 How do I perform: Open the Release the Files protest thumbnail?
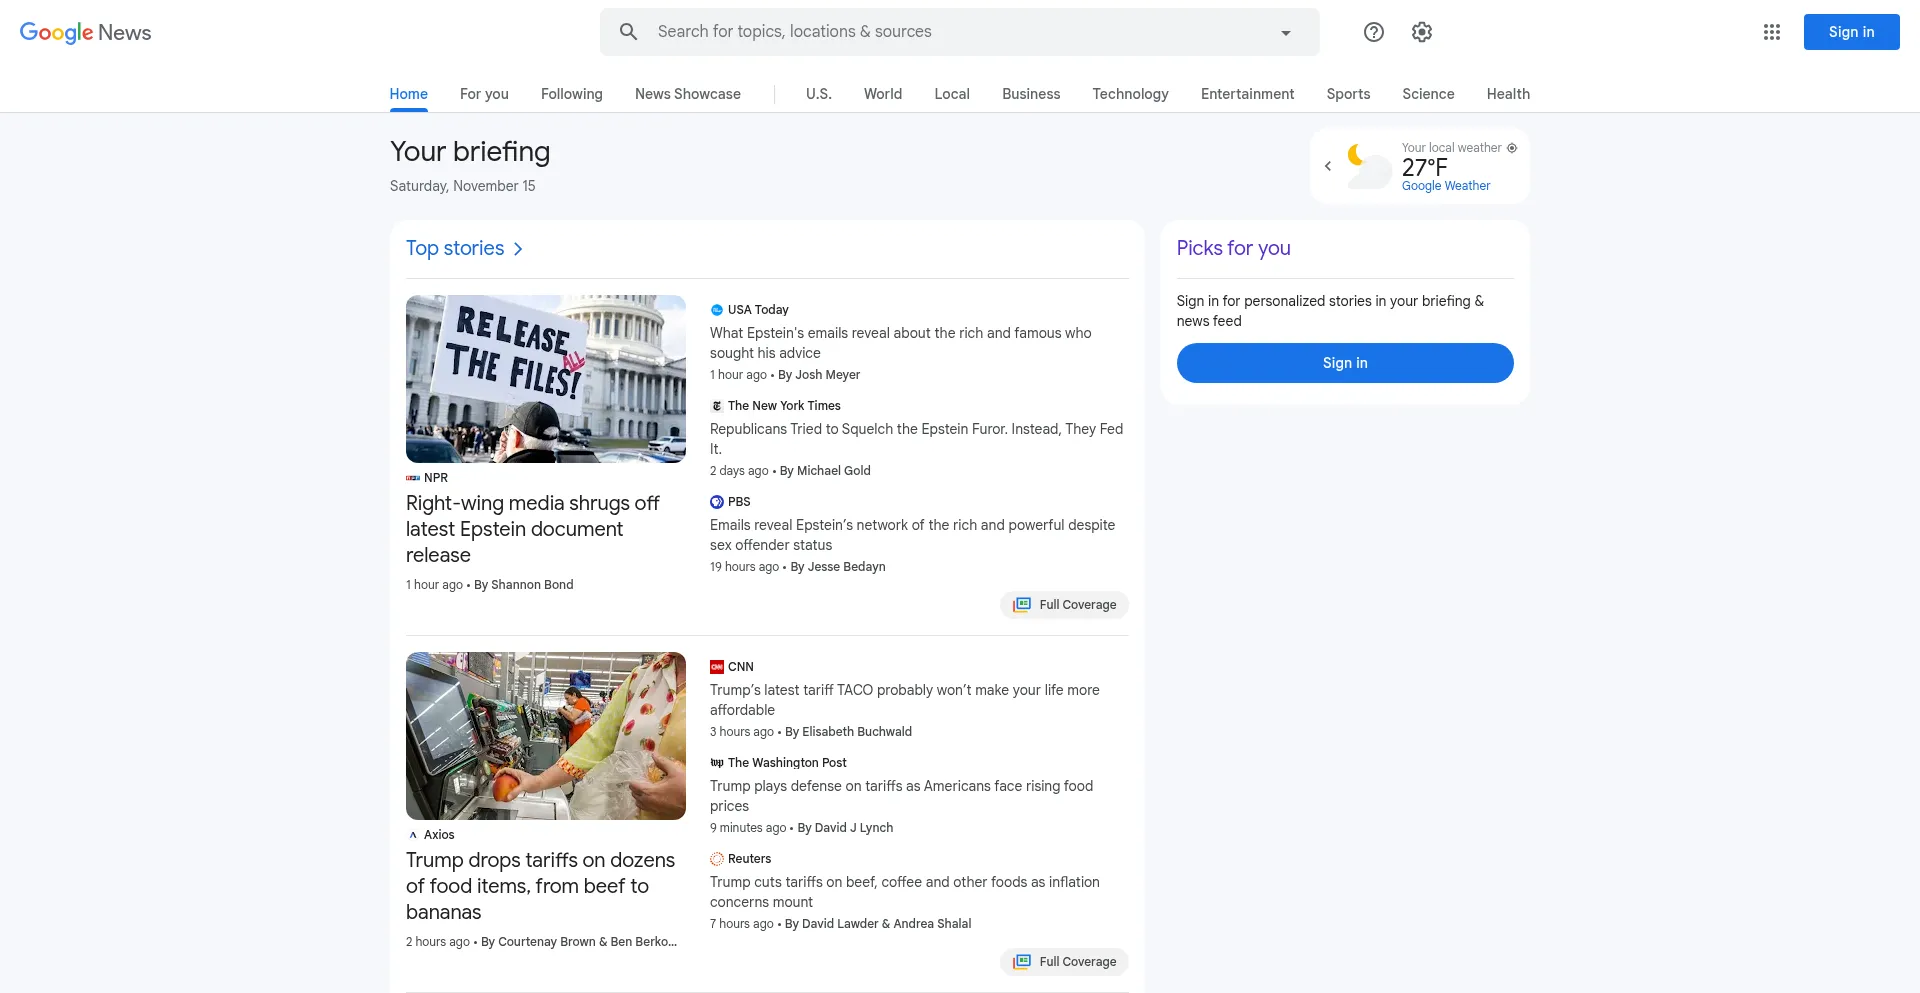pyautogui.click(x=546, y=379)
